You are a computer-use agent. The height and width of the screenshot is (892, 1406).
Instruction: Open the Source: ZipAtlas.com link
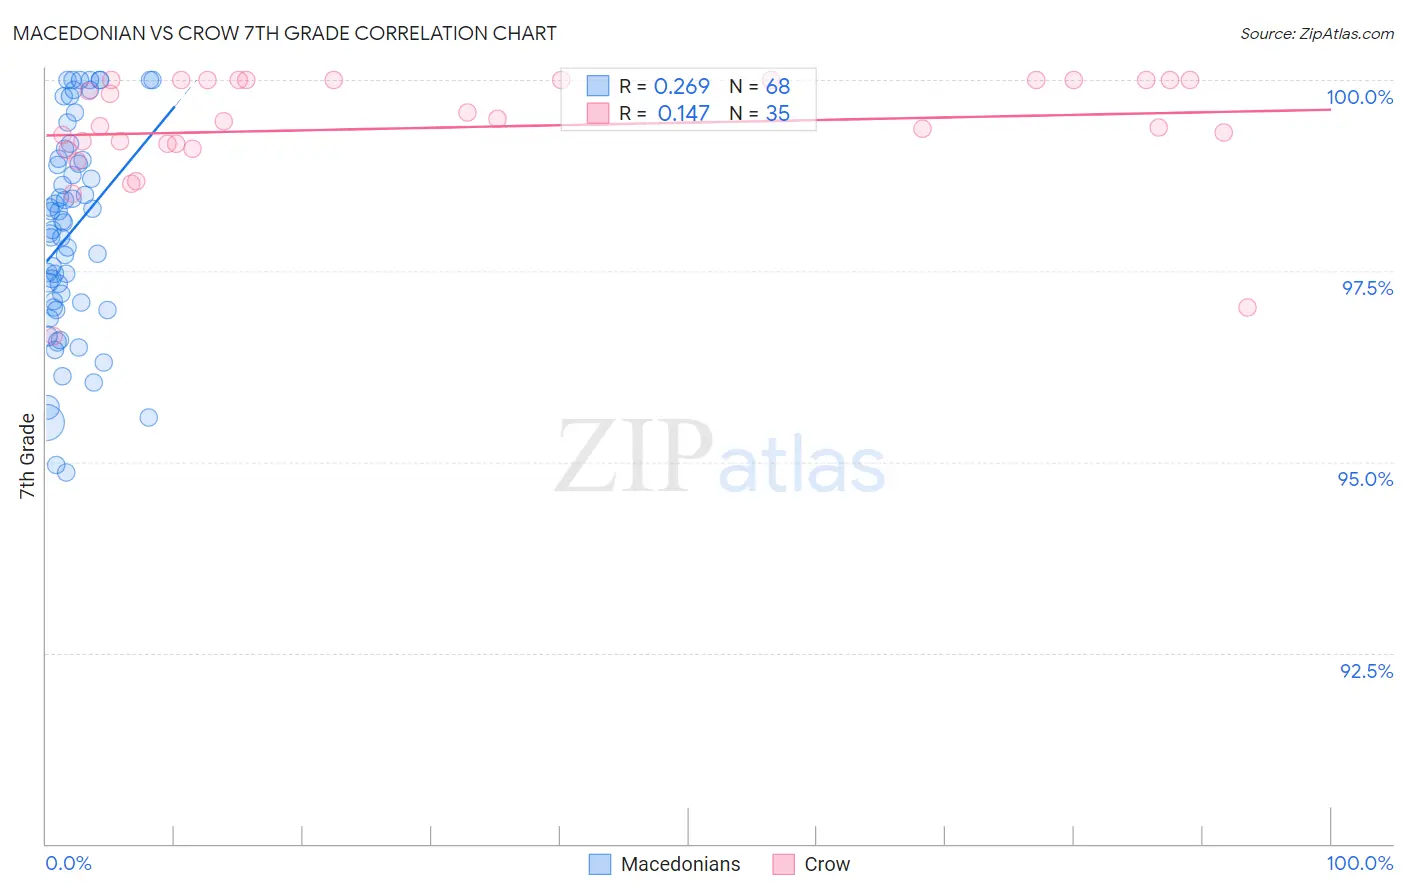pos(1317,33)
